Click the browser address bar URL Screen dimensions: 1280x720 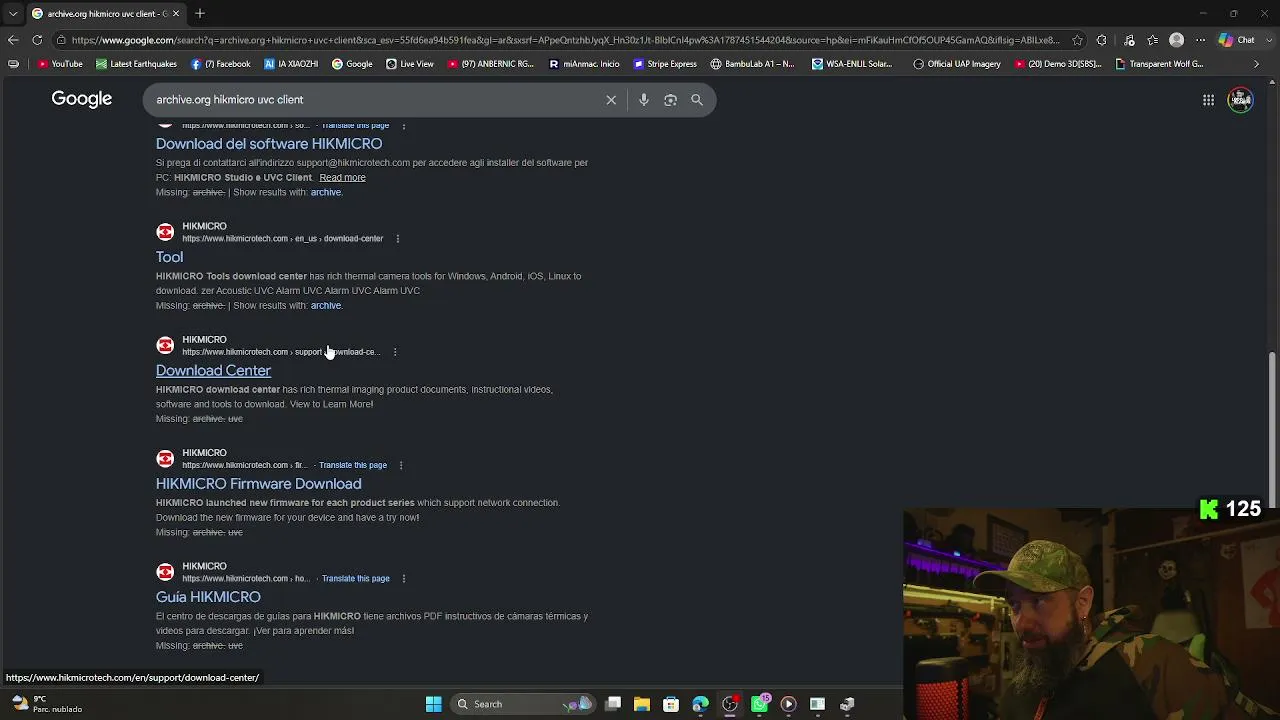pos(565,40)
